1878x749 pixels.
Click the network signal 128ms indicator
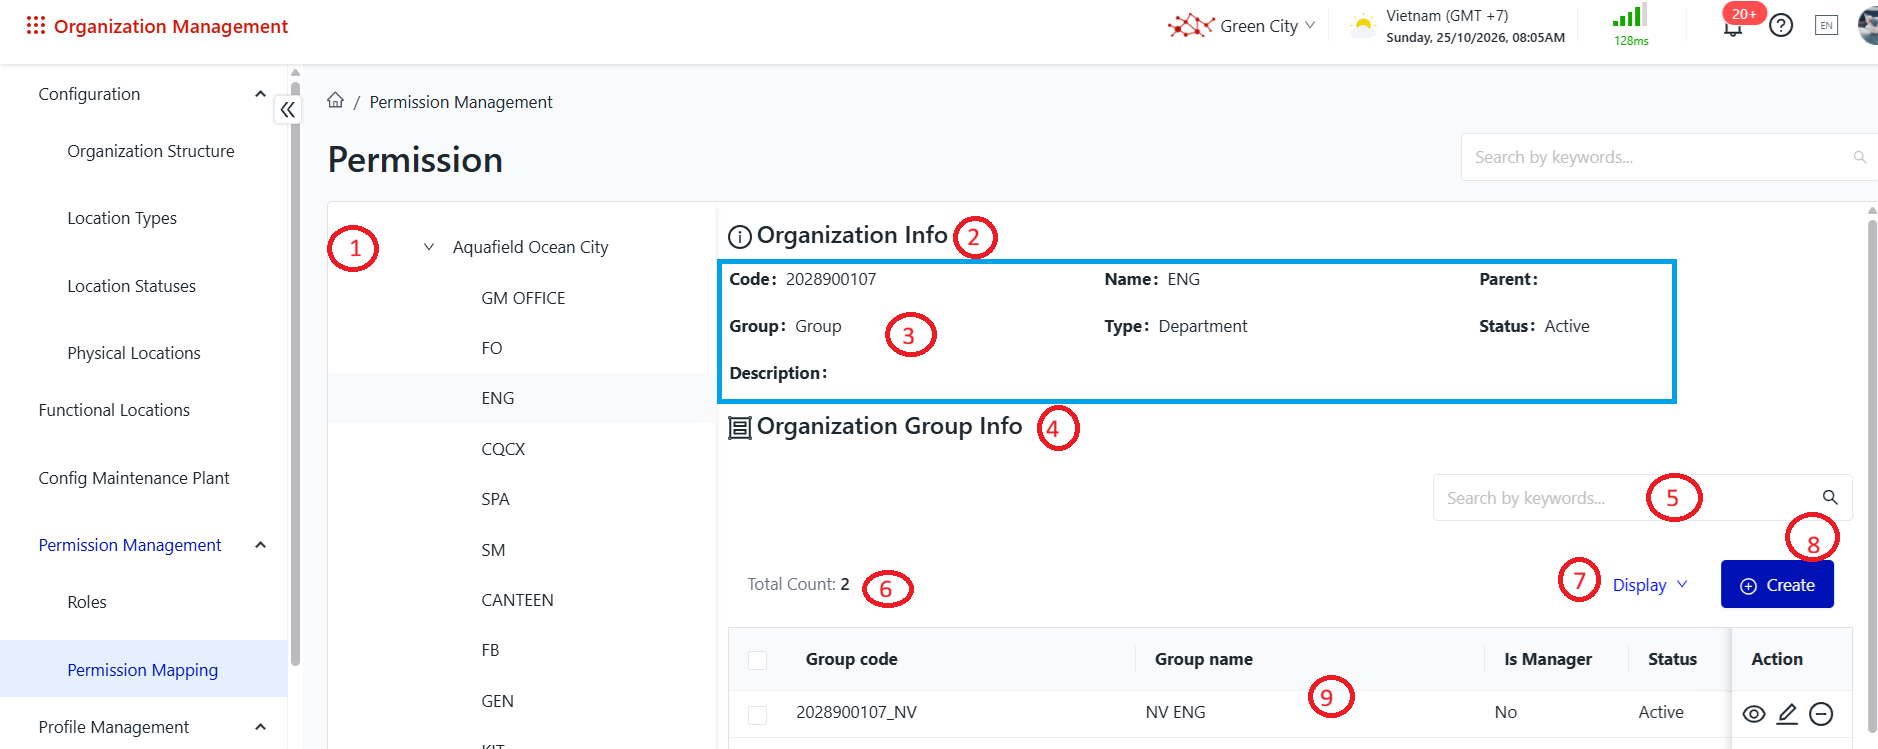pyautogui.click(x=1631, y=26)
